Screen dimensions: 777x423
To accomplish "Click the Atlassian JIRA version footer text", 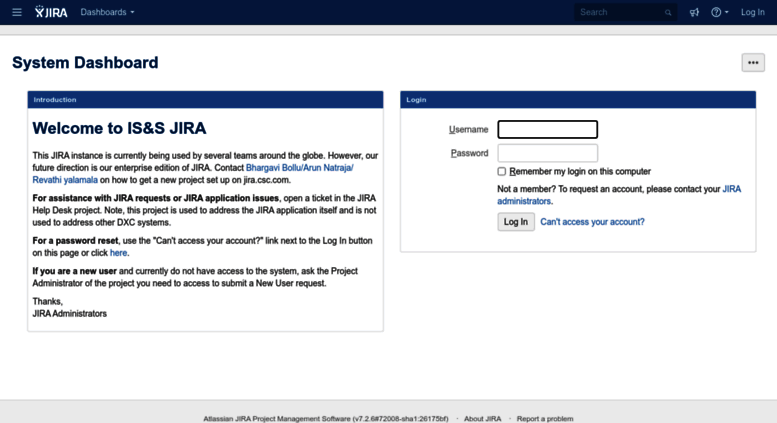I will pos(326,419).
